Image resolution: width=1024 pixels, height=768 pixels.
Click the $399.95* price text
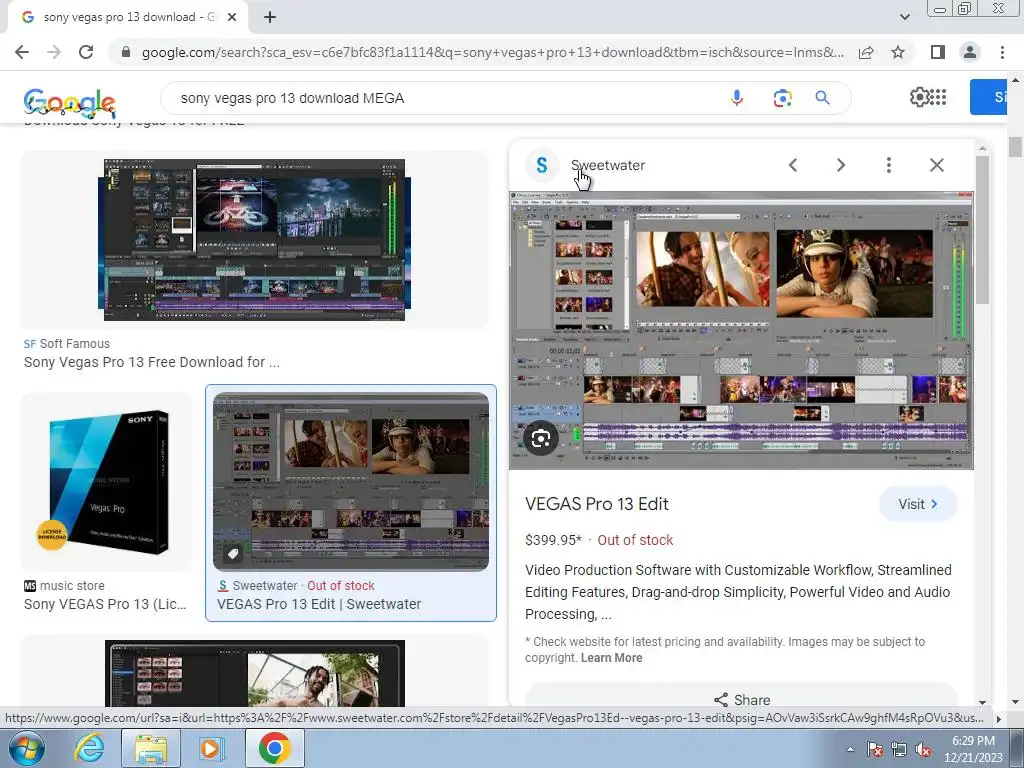(553, 540)
